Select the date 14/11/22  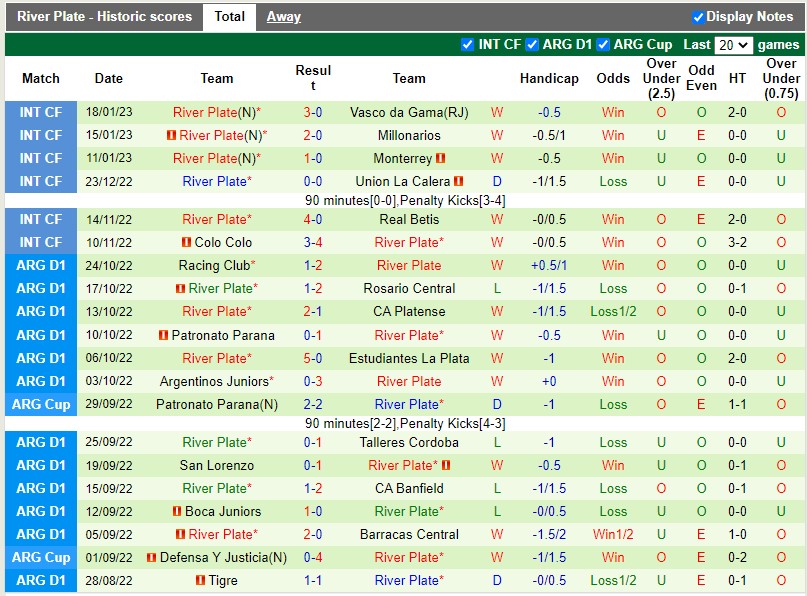(x=109, y=219)
